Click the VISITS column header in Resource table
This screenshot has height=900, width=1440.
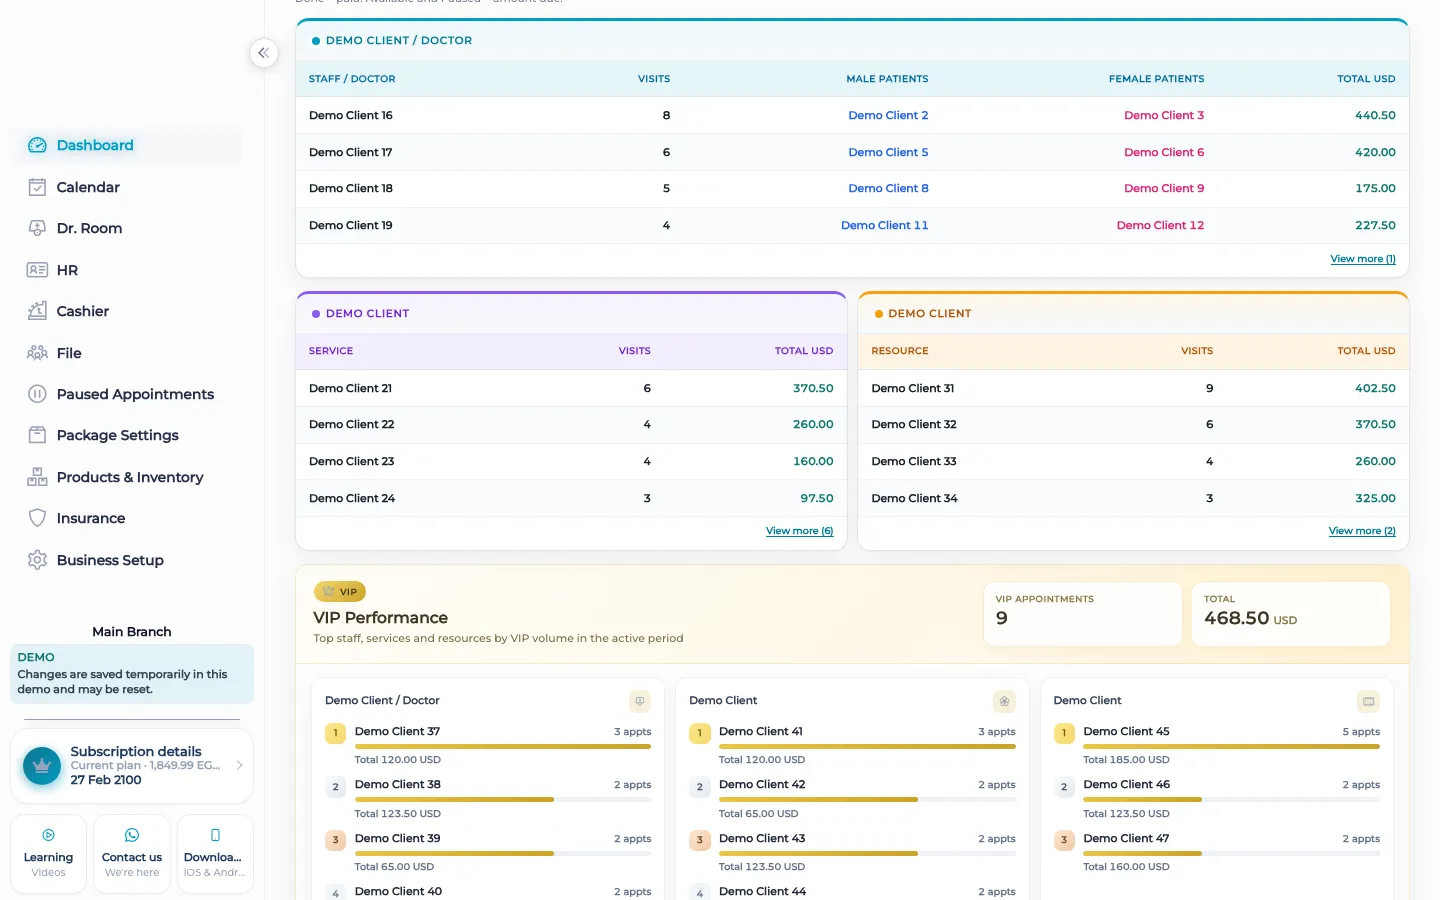click(x=1197, y=351)
